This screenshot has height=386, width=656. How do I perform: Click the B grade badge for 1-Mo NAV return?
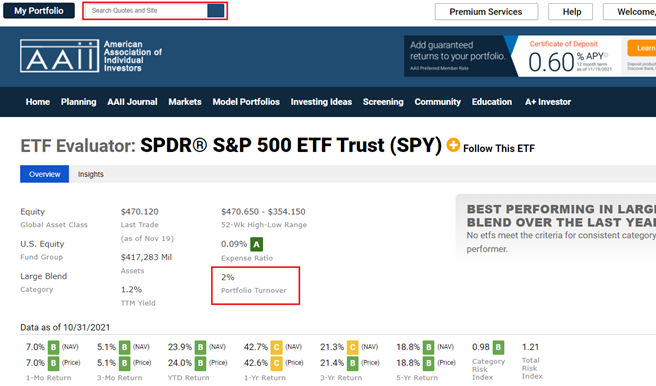53,347
